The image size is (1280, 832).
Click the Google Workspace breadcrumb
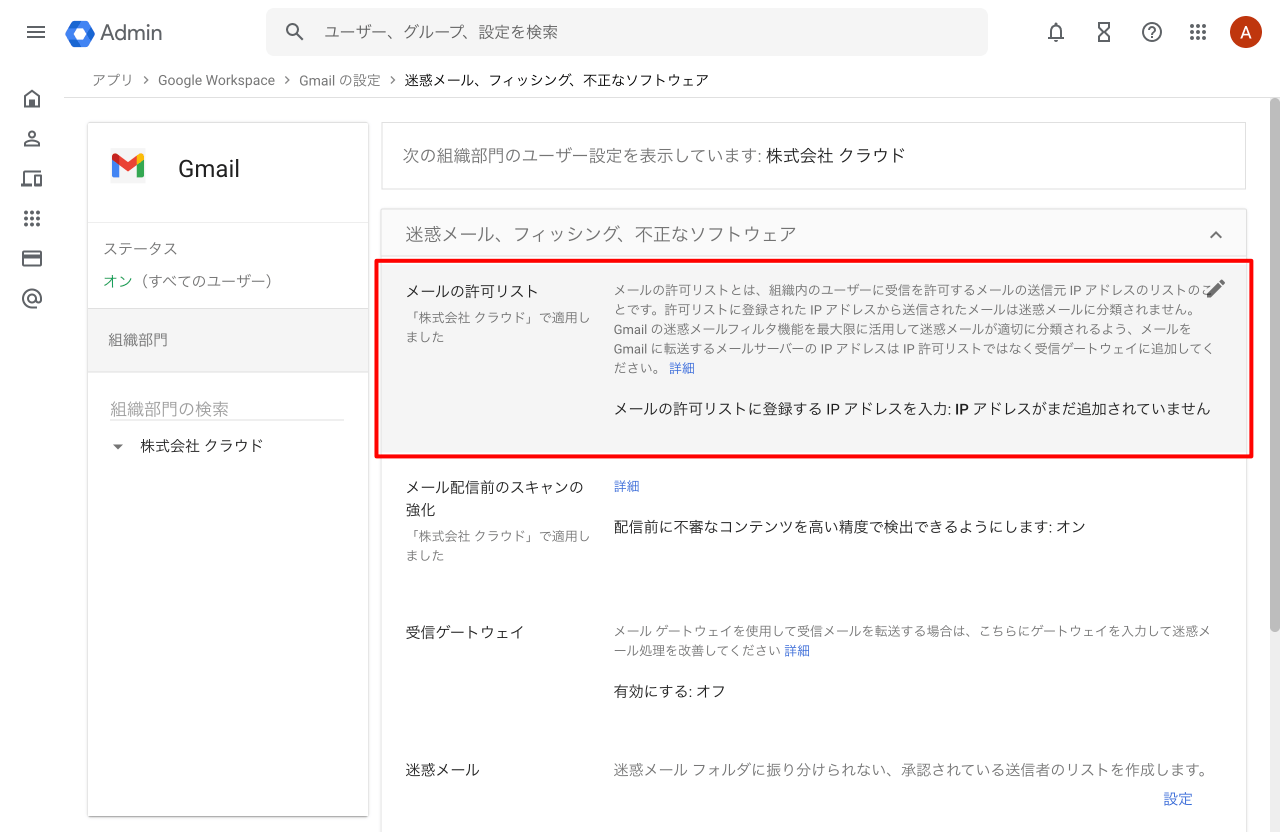tap(216, 80)
